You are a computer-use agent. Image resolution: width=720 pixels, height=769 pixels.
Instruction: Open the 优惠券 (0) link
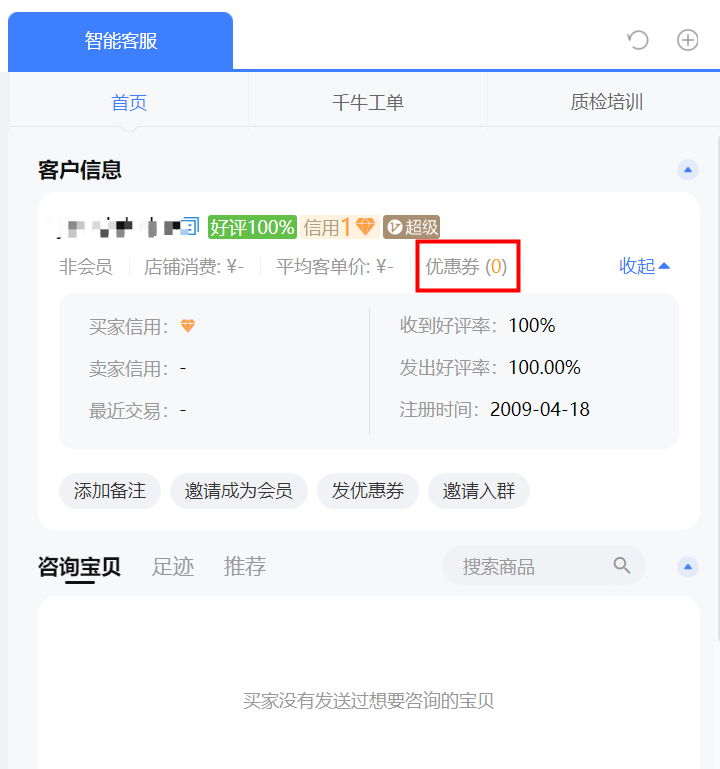tap(466, 267)
